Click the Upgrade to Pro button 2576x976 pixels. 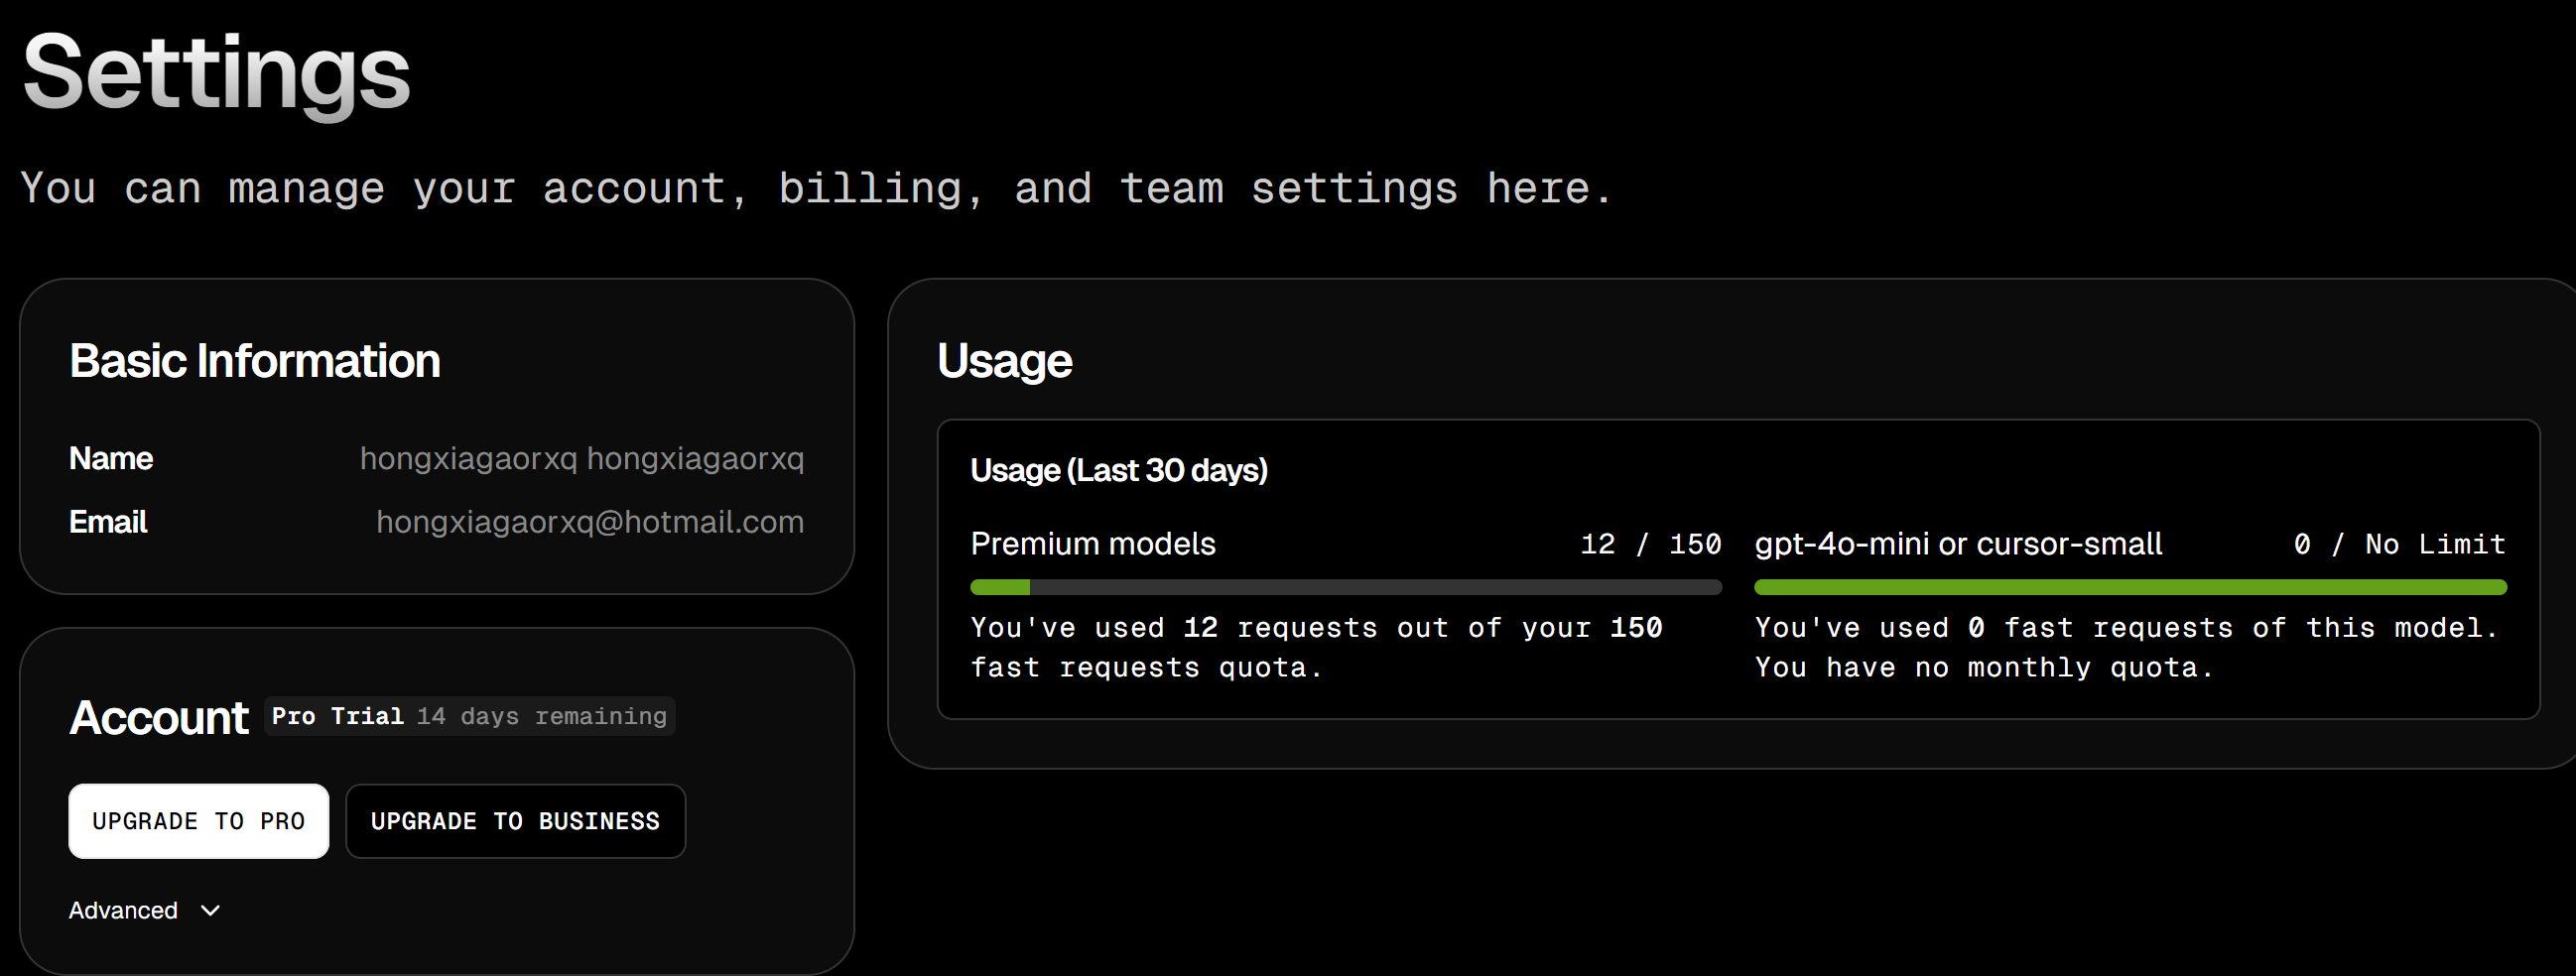(x=198, y=821)
